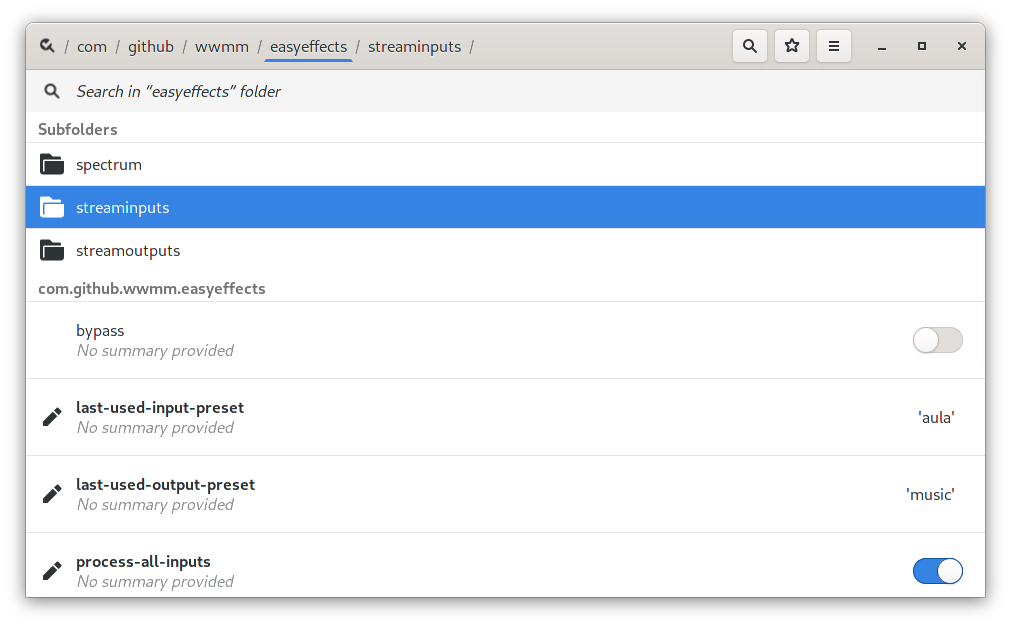Navigate to the easyeffects breadcrumb segment
Screen dimensions: 1011x626
(308, 46)
